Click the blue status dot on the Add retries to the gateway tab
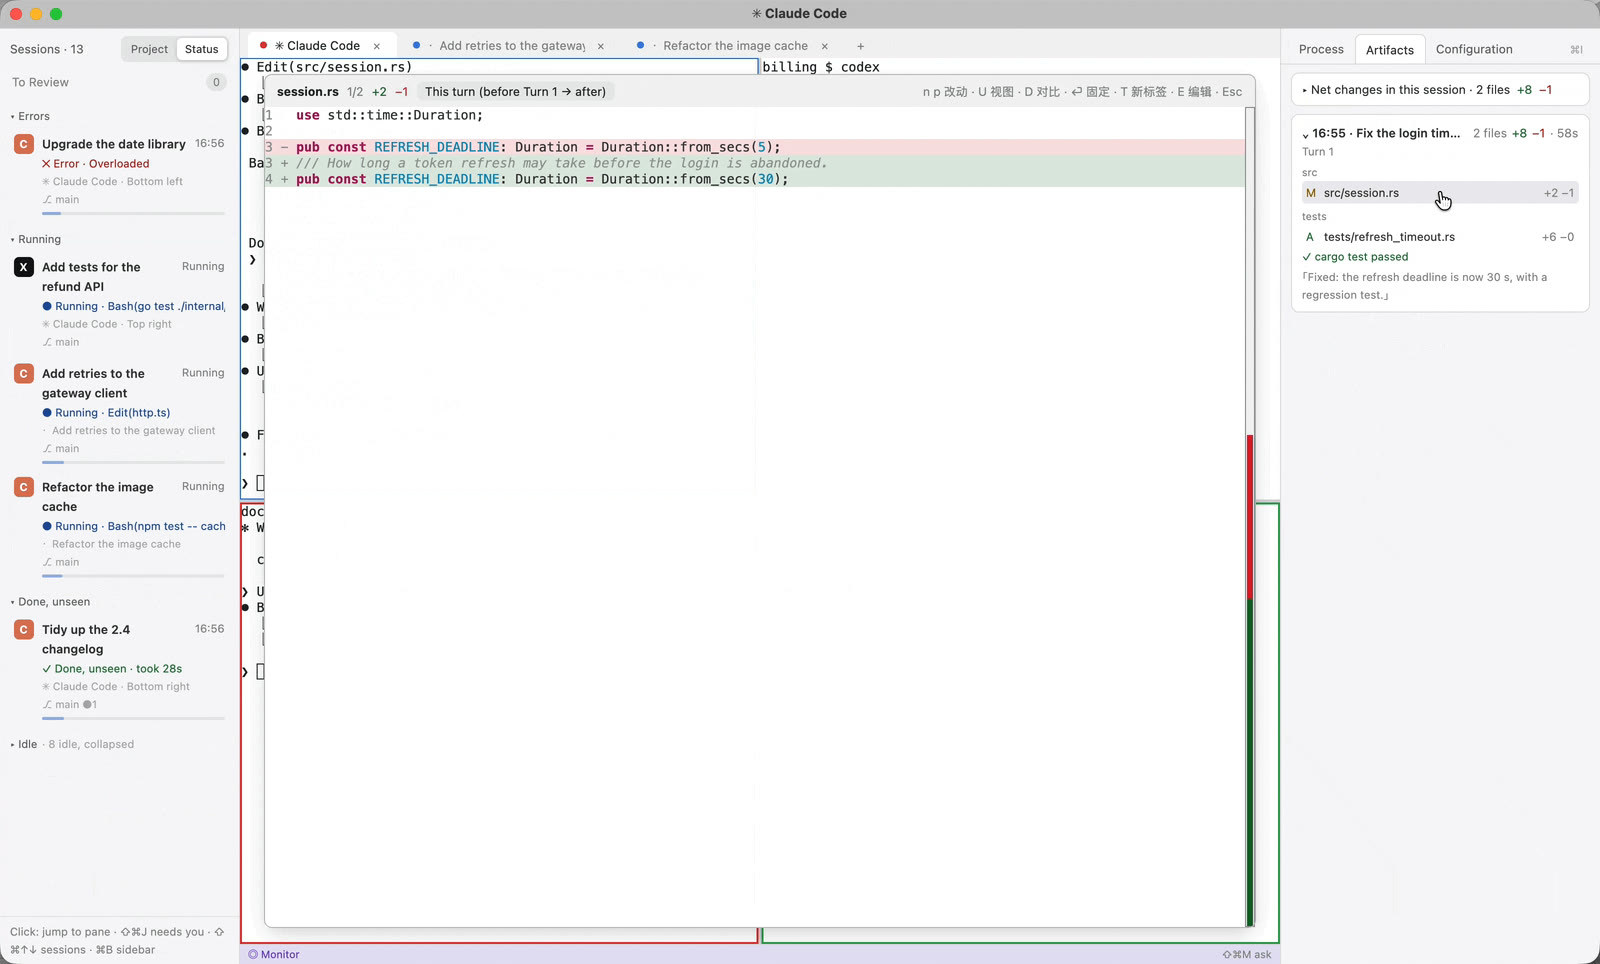1600x964 pixels. 416,45
